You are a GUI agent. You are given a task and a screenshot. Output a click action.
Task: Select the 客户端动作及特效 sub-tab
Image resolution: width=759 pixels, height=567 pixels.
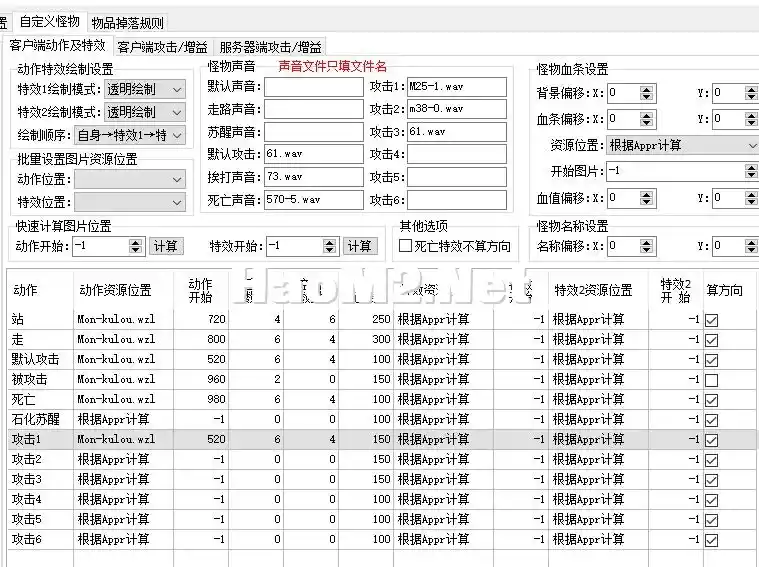[57, 46]
